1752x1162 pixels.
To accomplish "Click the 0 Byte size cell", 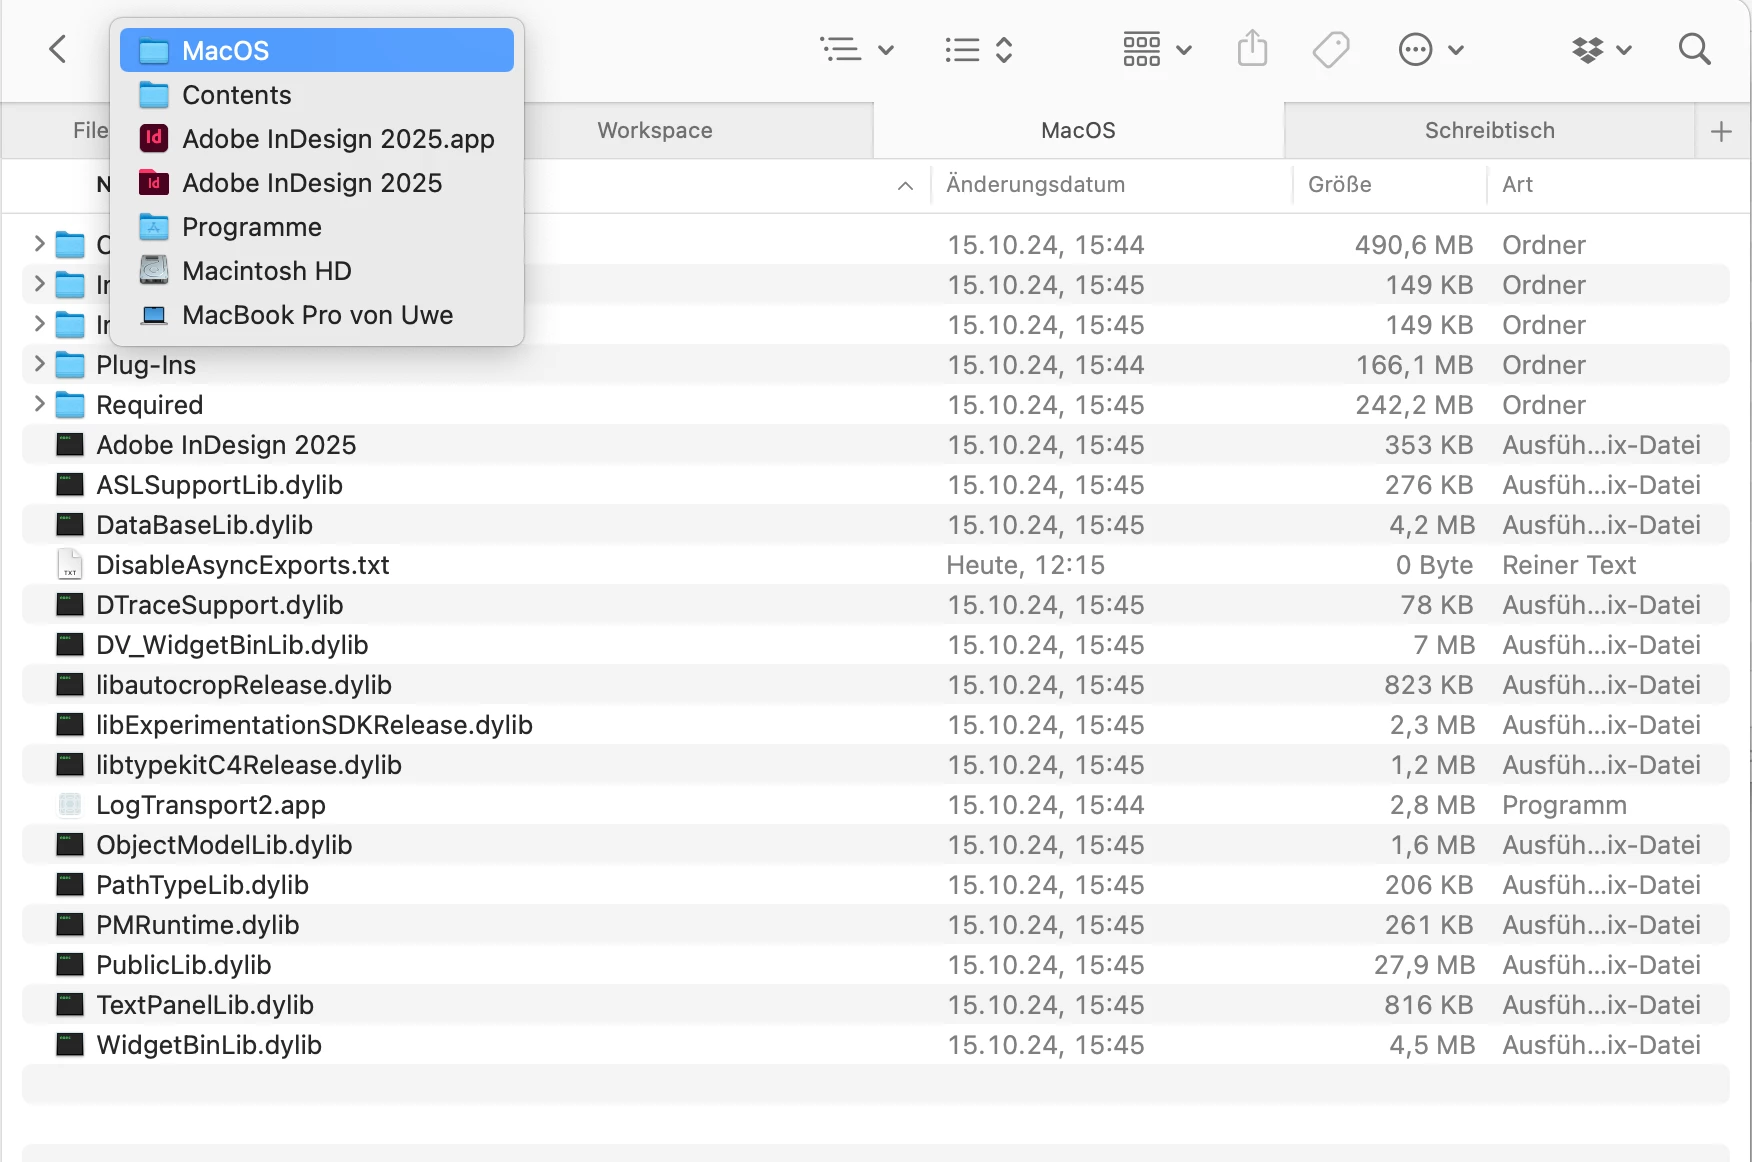I will click(1435, 565).
